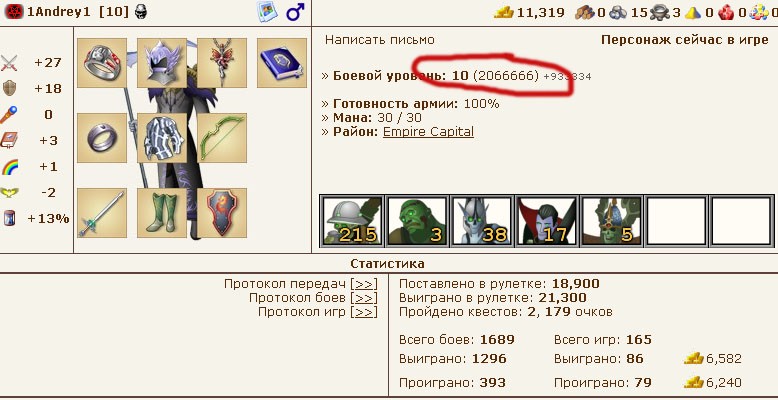Screen dimensions: 778x400
Task: Open the Empire Capital district link
Action: tap(428, 132)
